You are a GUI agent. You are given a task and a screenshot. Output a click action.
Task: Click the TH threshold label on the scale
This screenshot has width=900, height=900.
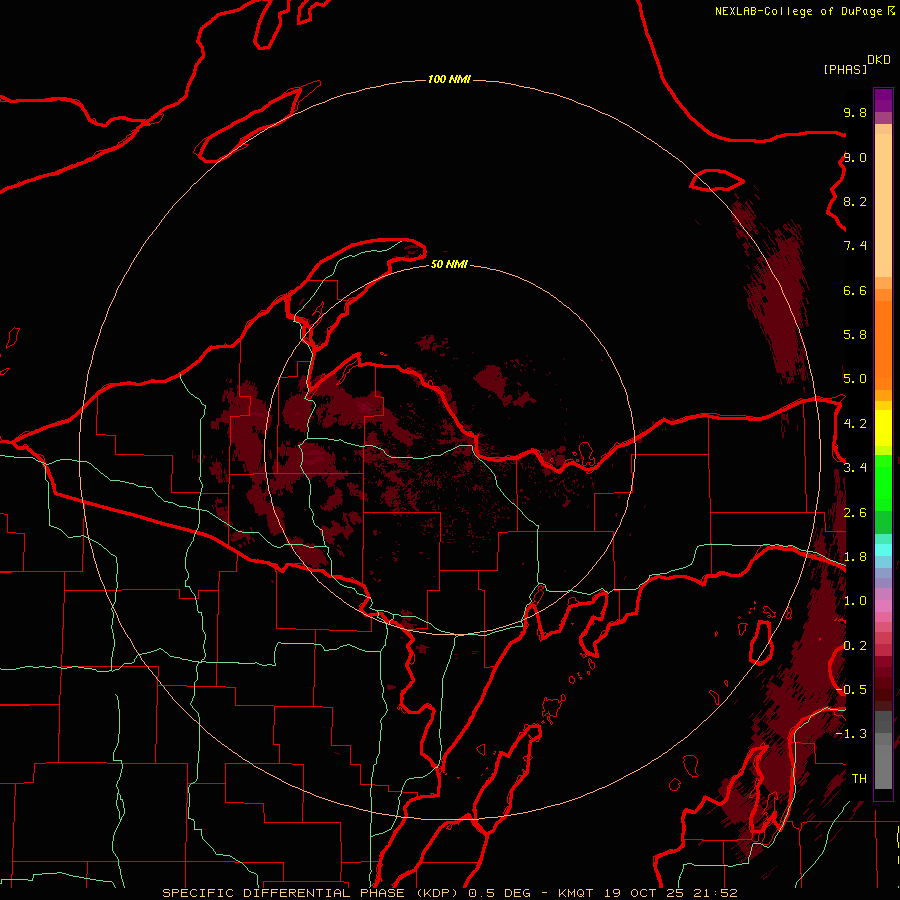pyautogui.click(x=859, y=779)
